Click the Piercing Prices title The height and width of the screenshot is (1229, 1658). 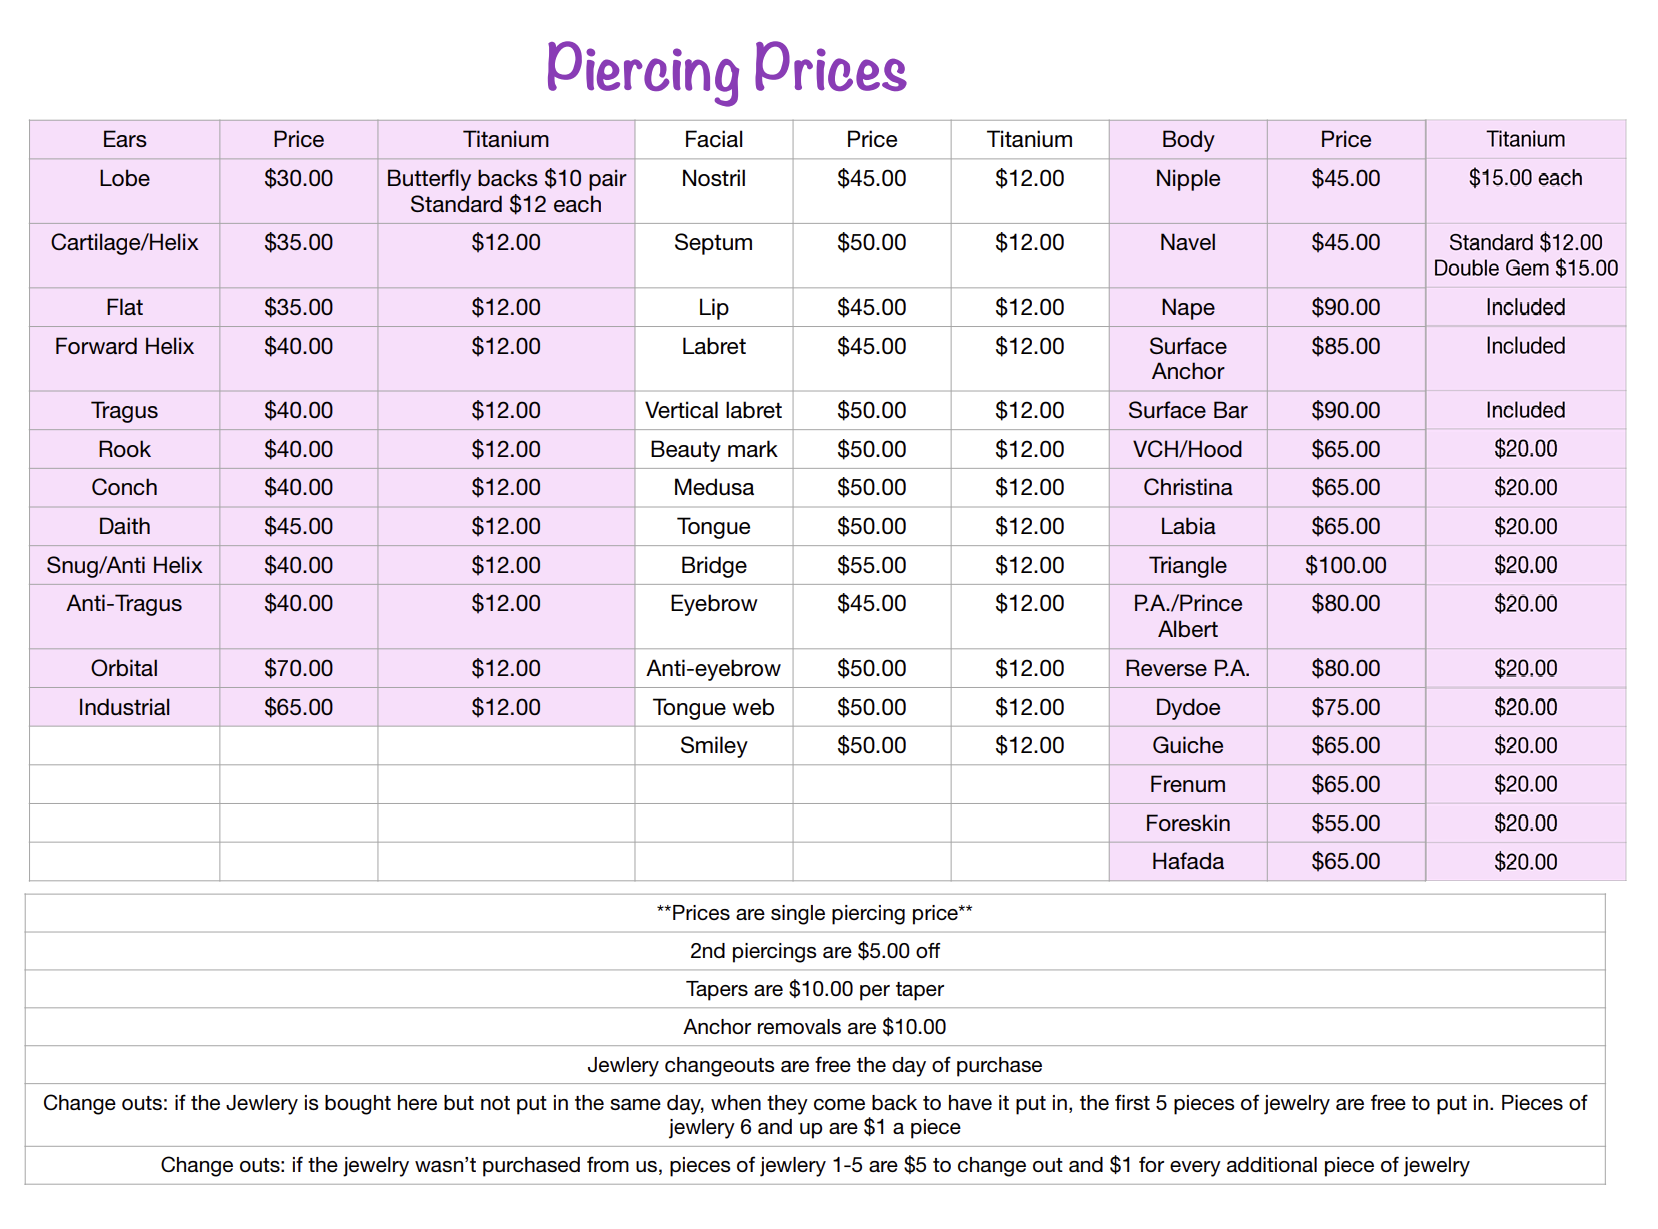tap(726, 69)
